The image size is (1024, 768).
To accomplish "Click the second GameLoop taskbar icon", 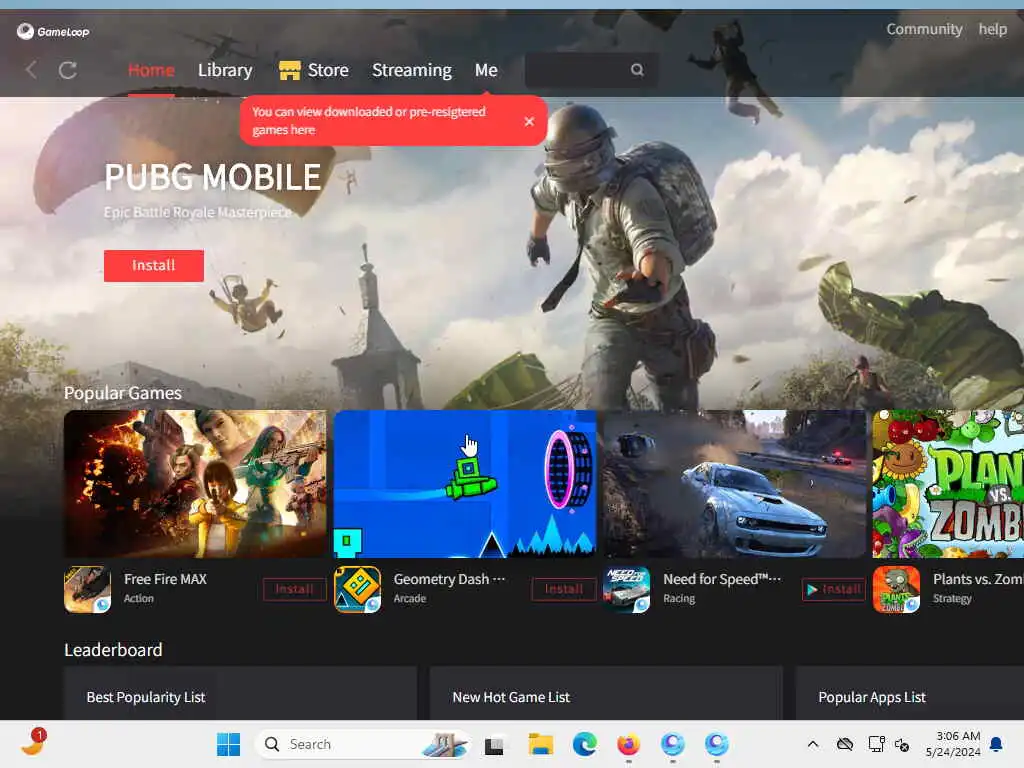I will (716, 744).
